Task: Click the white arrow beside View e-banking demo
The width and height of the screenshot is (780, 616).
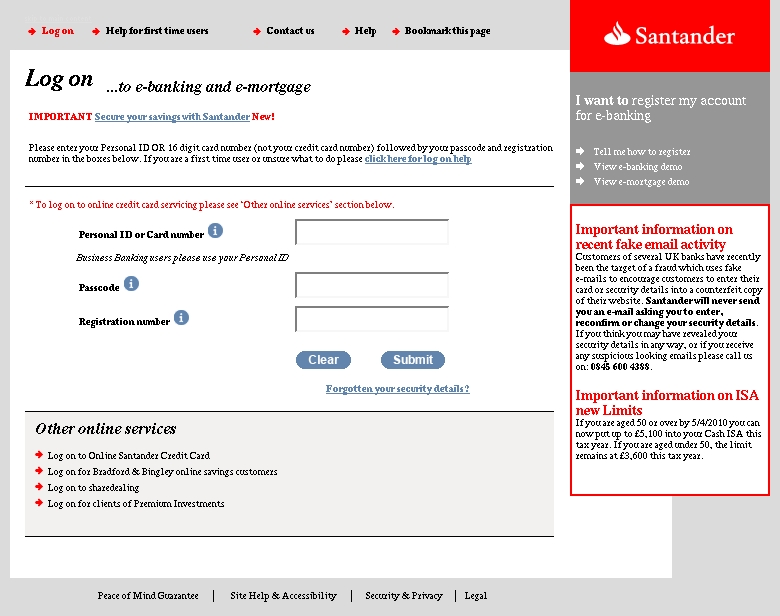Action: coord(580,166)
